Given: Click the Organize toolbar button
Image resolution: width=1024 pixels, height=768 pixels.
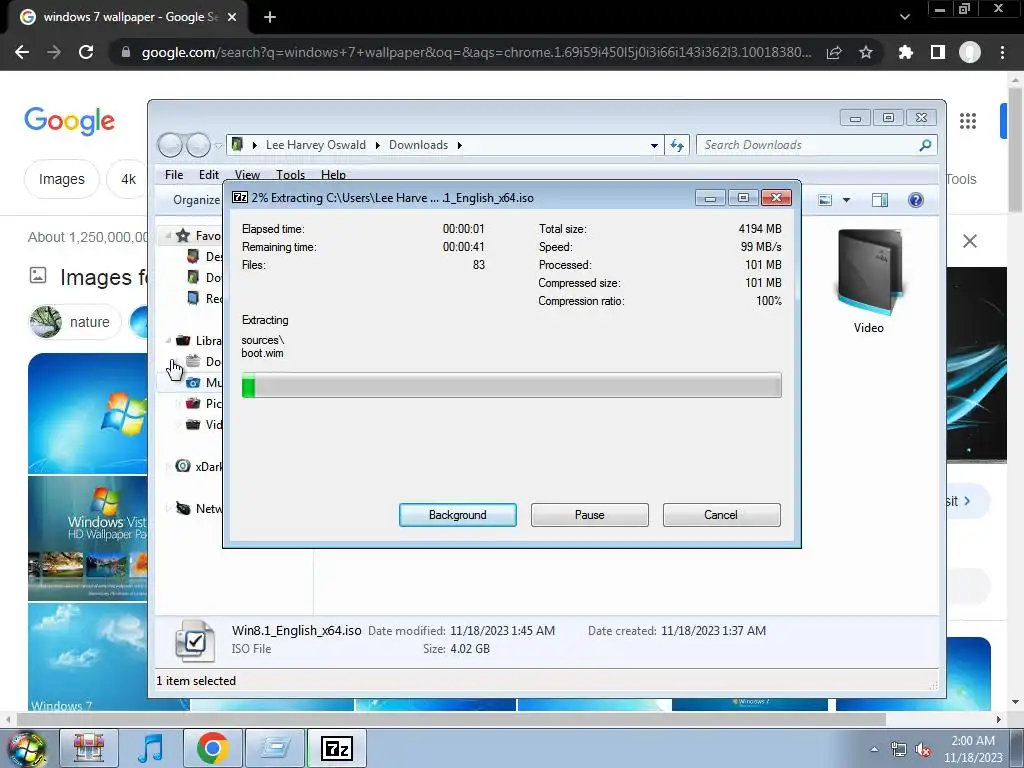Looking at the screenshot, I should (196, 200).
